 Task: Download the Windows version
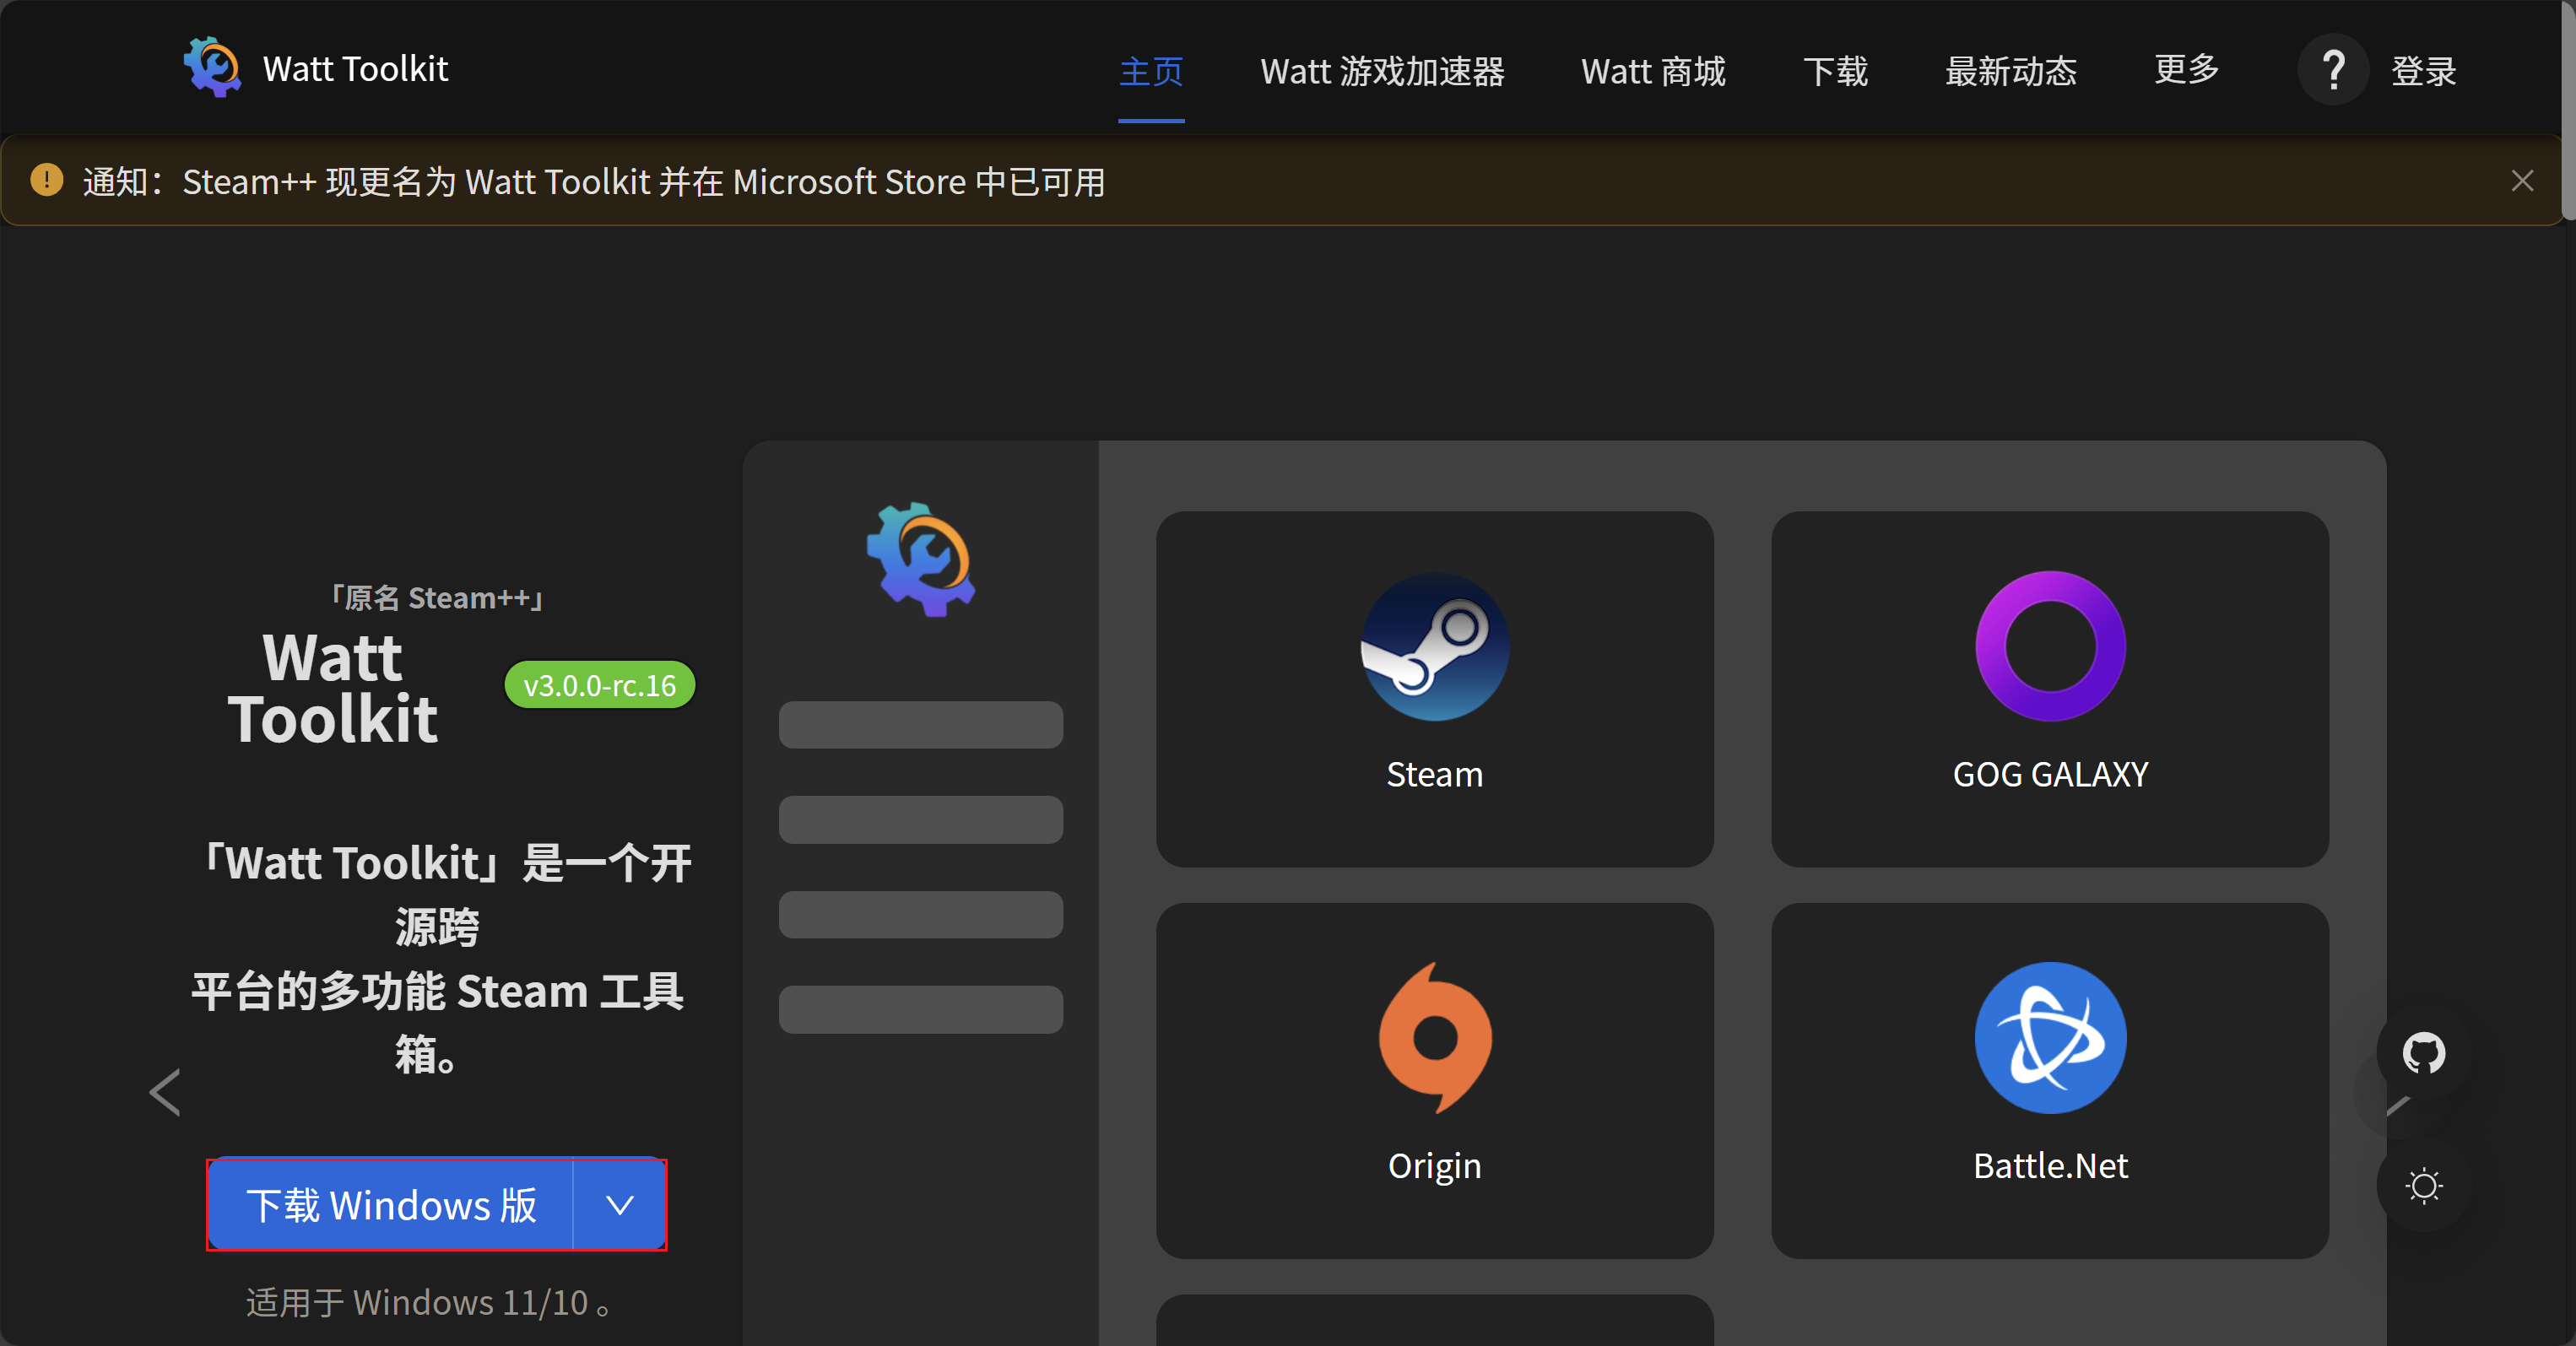point(391,1205)
